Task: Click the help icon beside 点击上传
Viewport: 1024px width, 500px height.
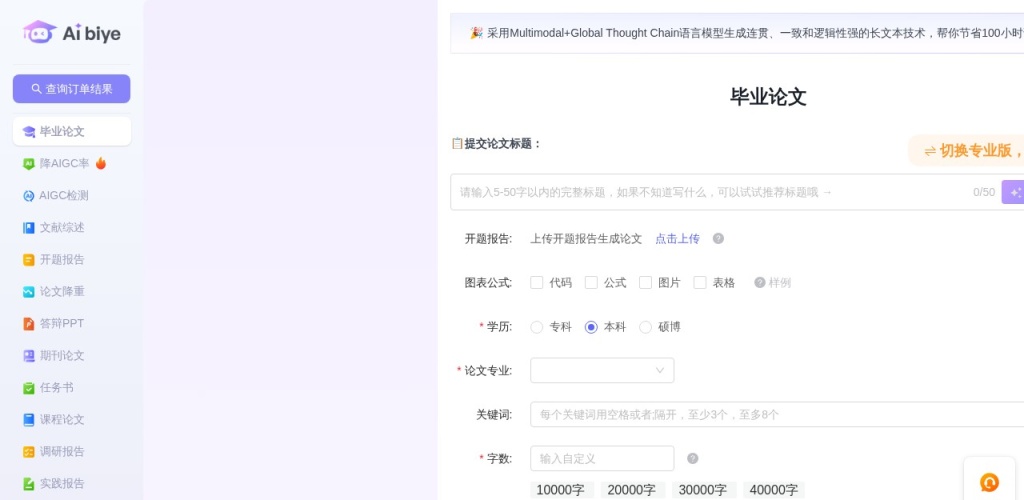Action: (718, 239)
